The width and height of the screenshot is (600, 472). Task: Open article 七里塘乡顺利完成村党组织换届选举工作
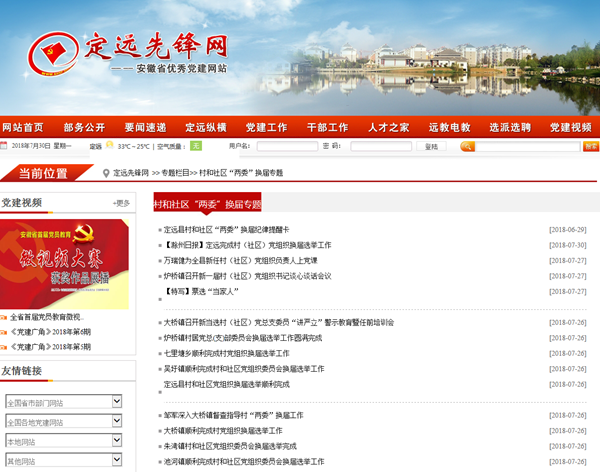point(227,353)
